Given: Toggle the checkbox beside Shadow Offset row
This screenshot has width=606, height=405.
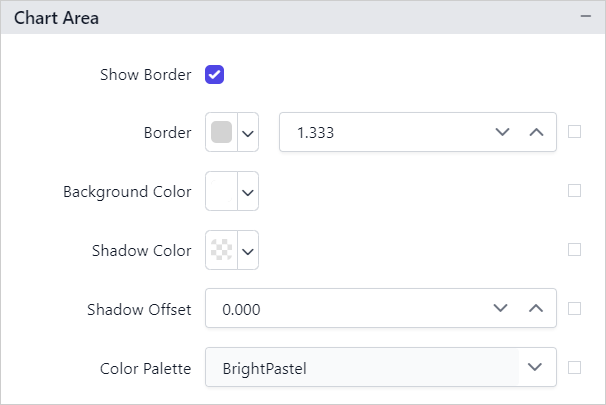Looking at the screenshot, I should pos(575,309).
